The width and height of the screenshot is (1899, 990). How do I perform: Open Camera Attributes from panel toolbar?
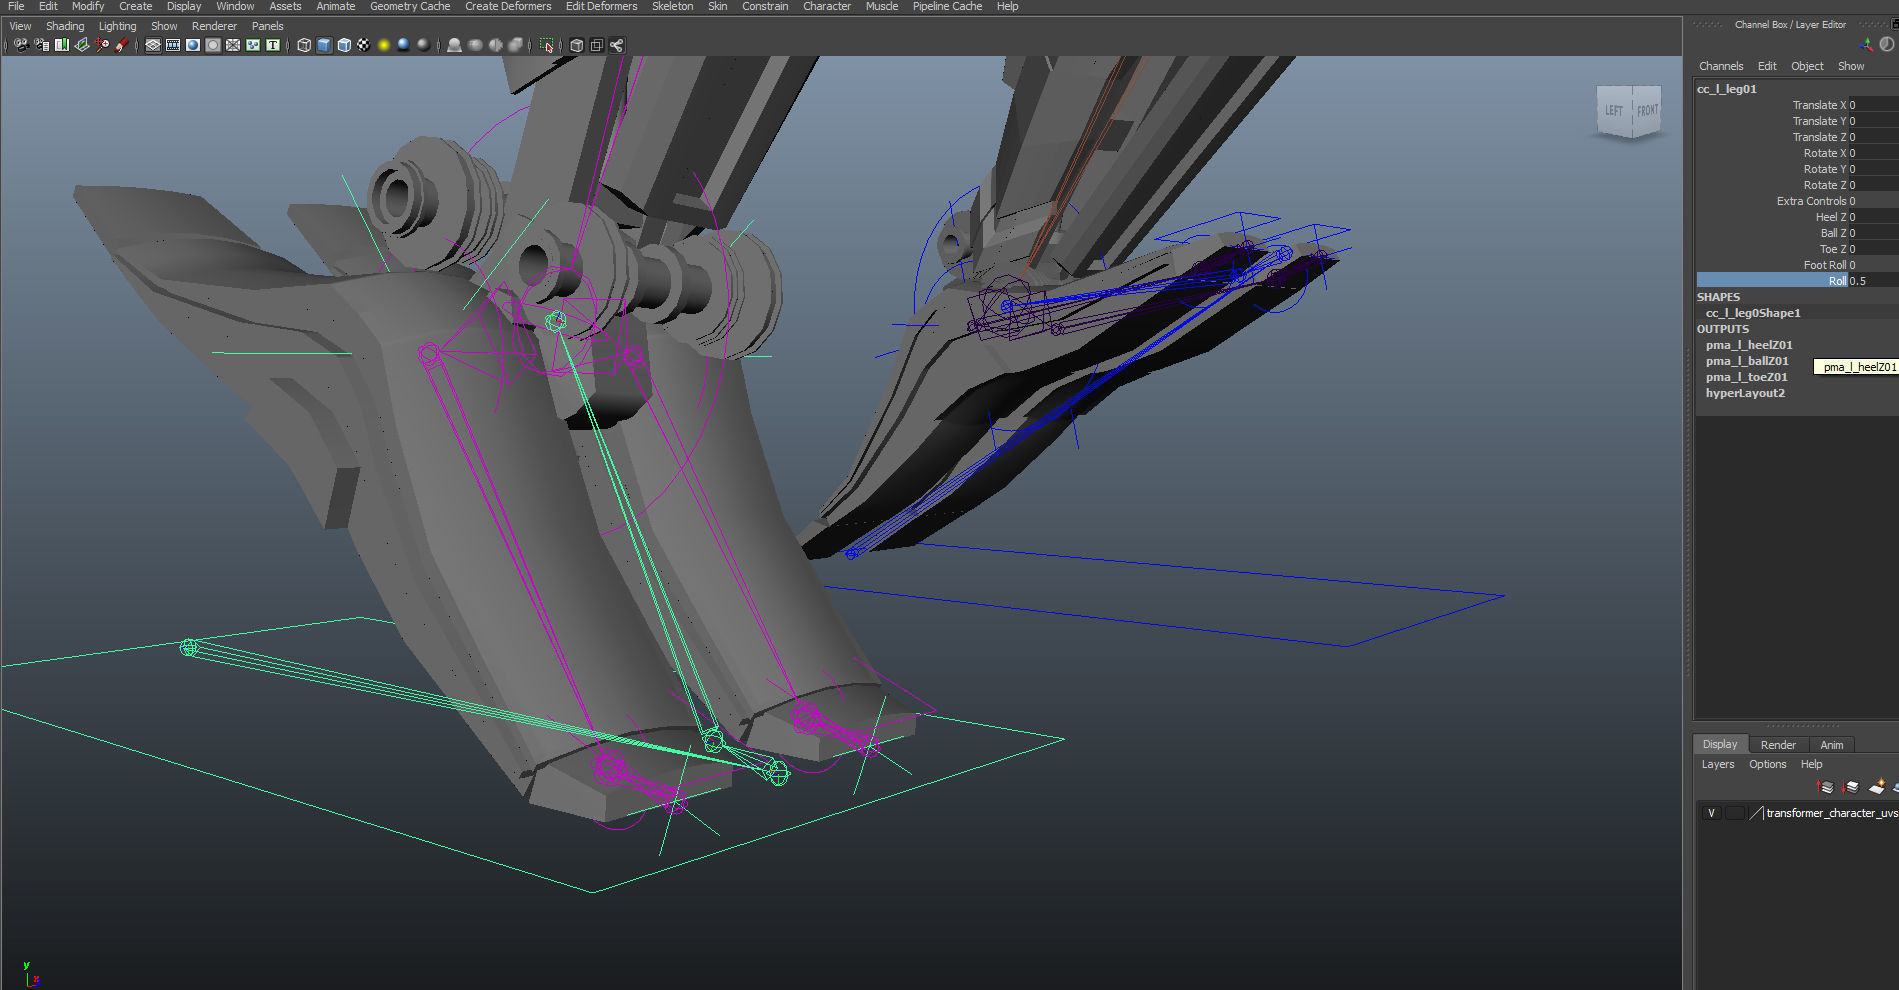pos(42,45)
